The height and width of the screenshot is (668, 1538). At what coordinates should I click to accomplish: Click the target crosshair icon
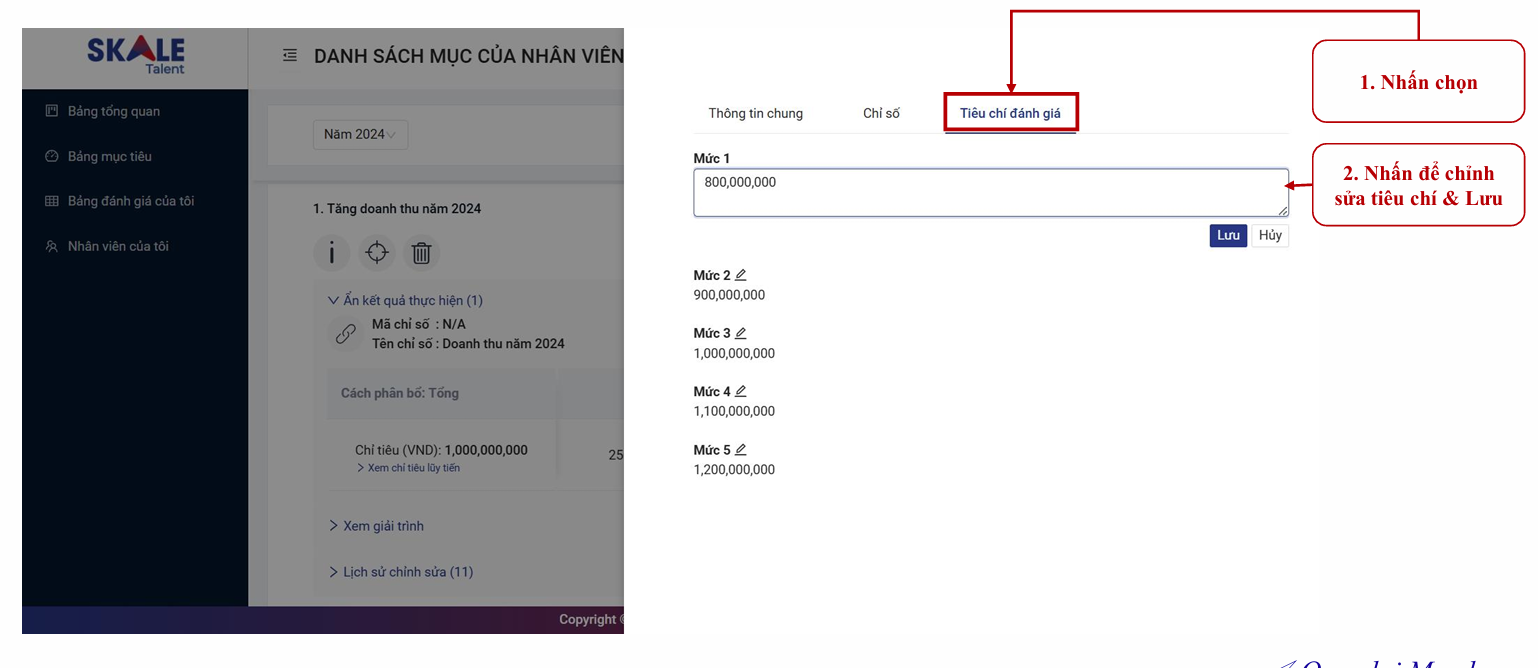tap(377, 253)
